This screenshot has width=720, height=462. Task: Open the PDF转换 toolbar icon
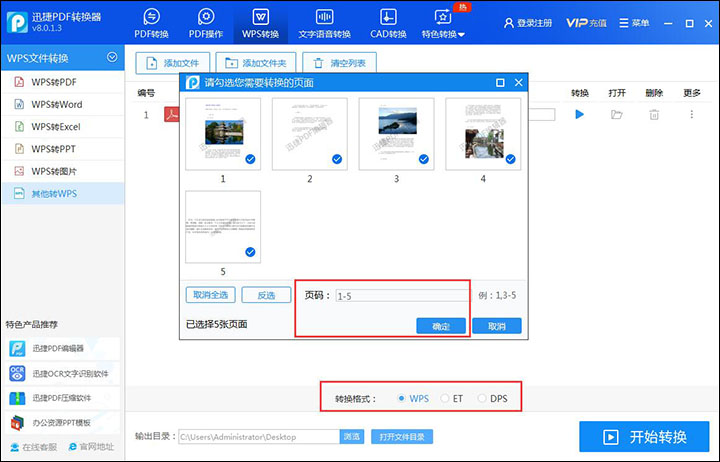point(151,17)
